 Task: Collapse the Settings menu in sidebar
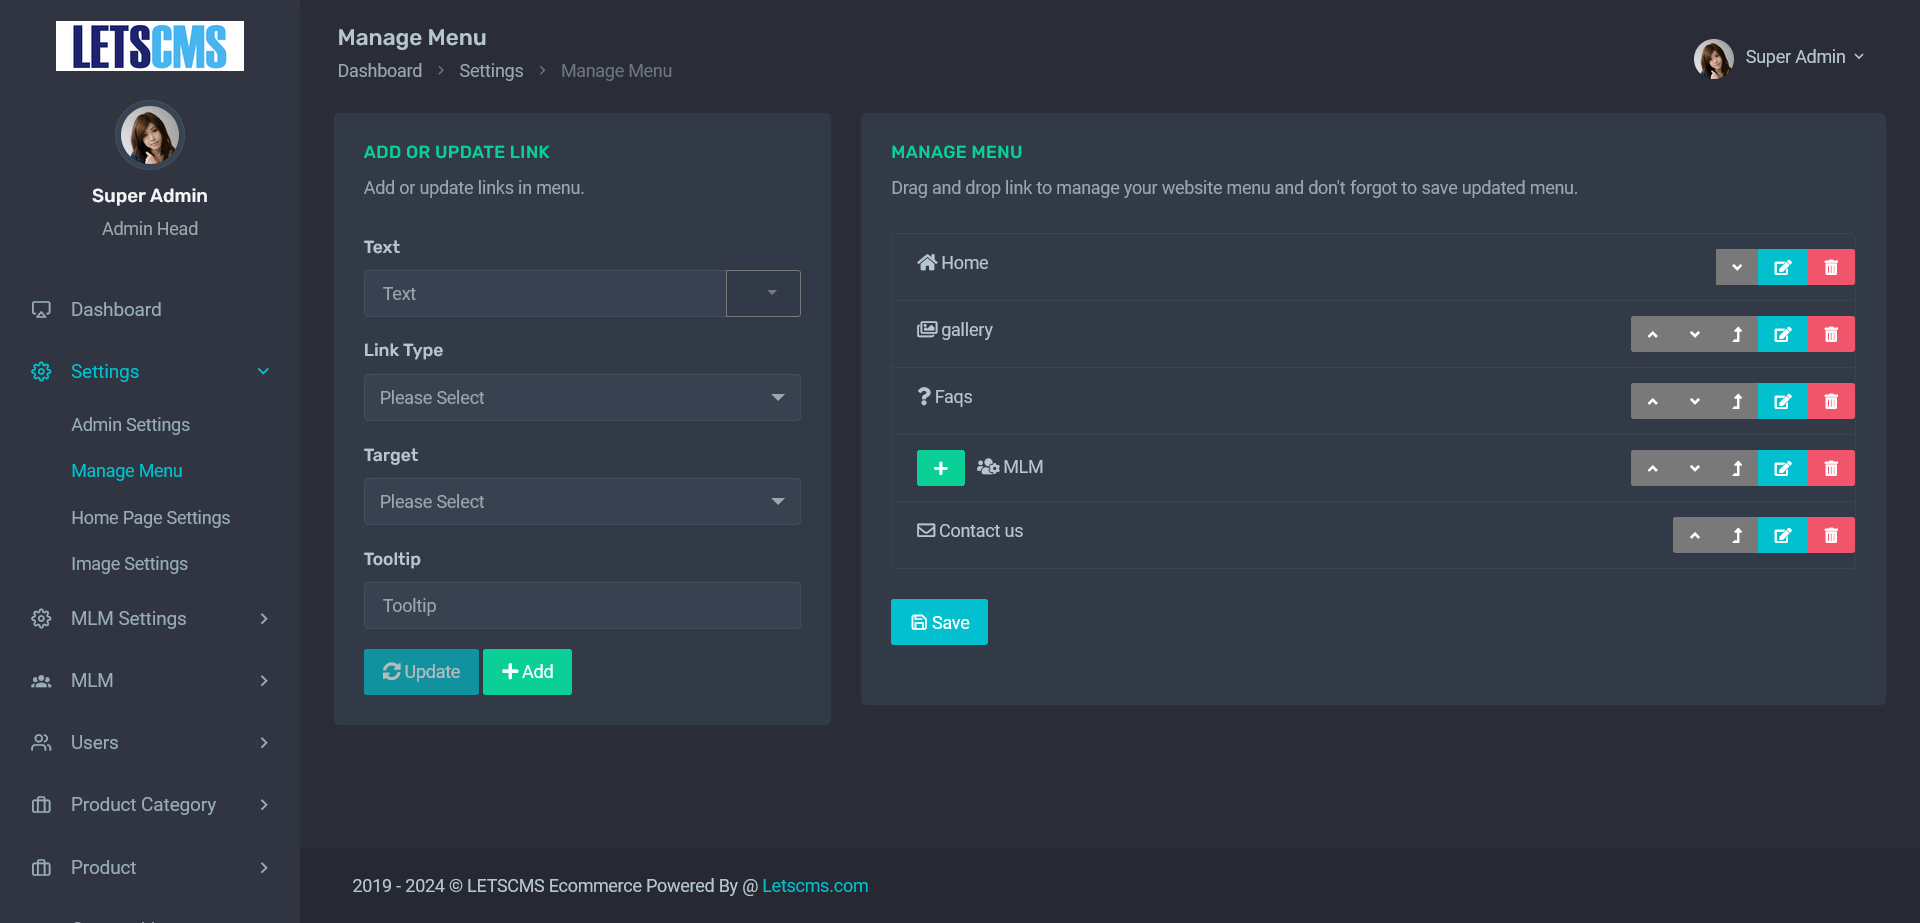tap(104, 371)
